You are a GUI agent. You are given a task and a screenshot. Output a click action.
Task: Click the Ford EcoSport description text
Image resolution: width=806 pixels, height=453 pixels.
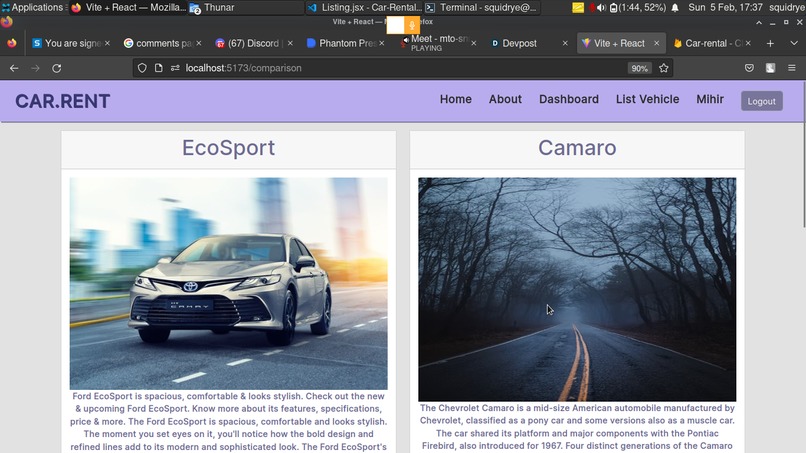pos(229,422)
